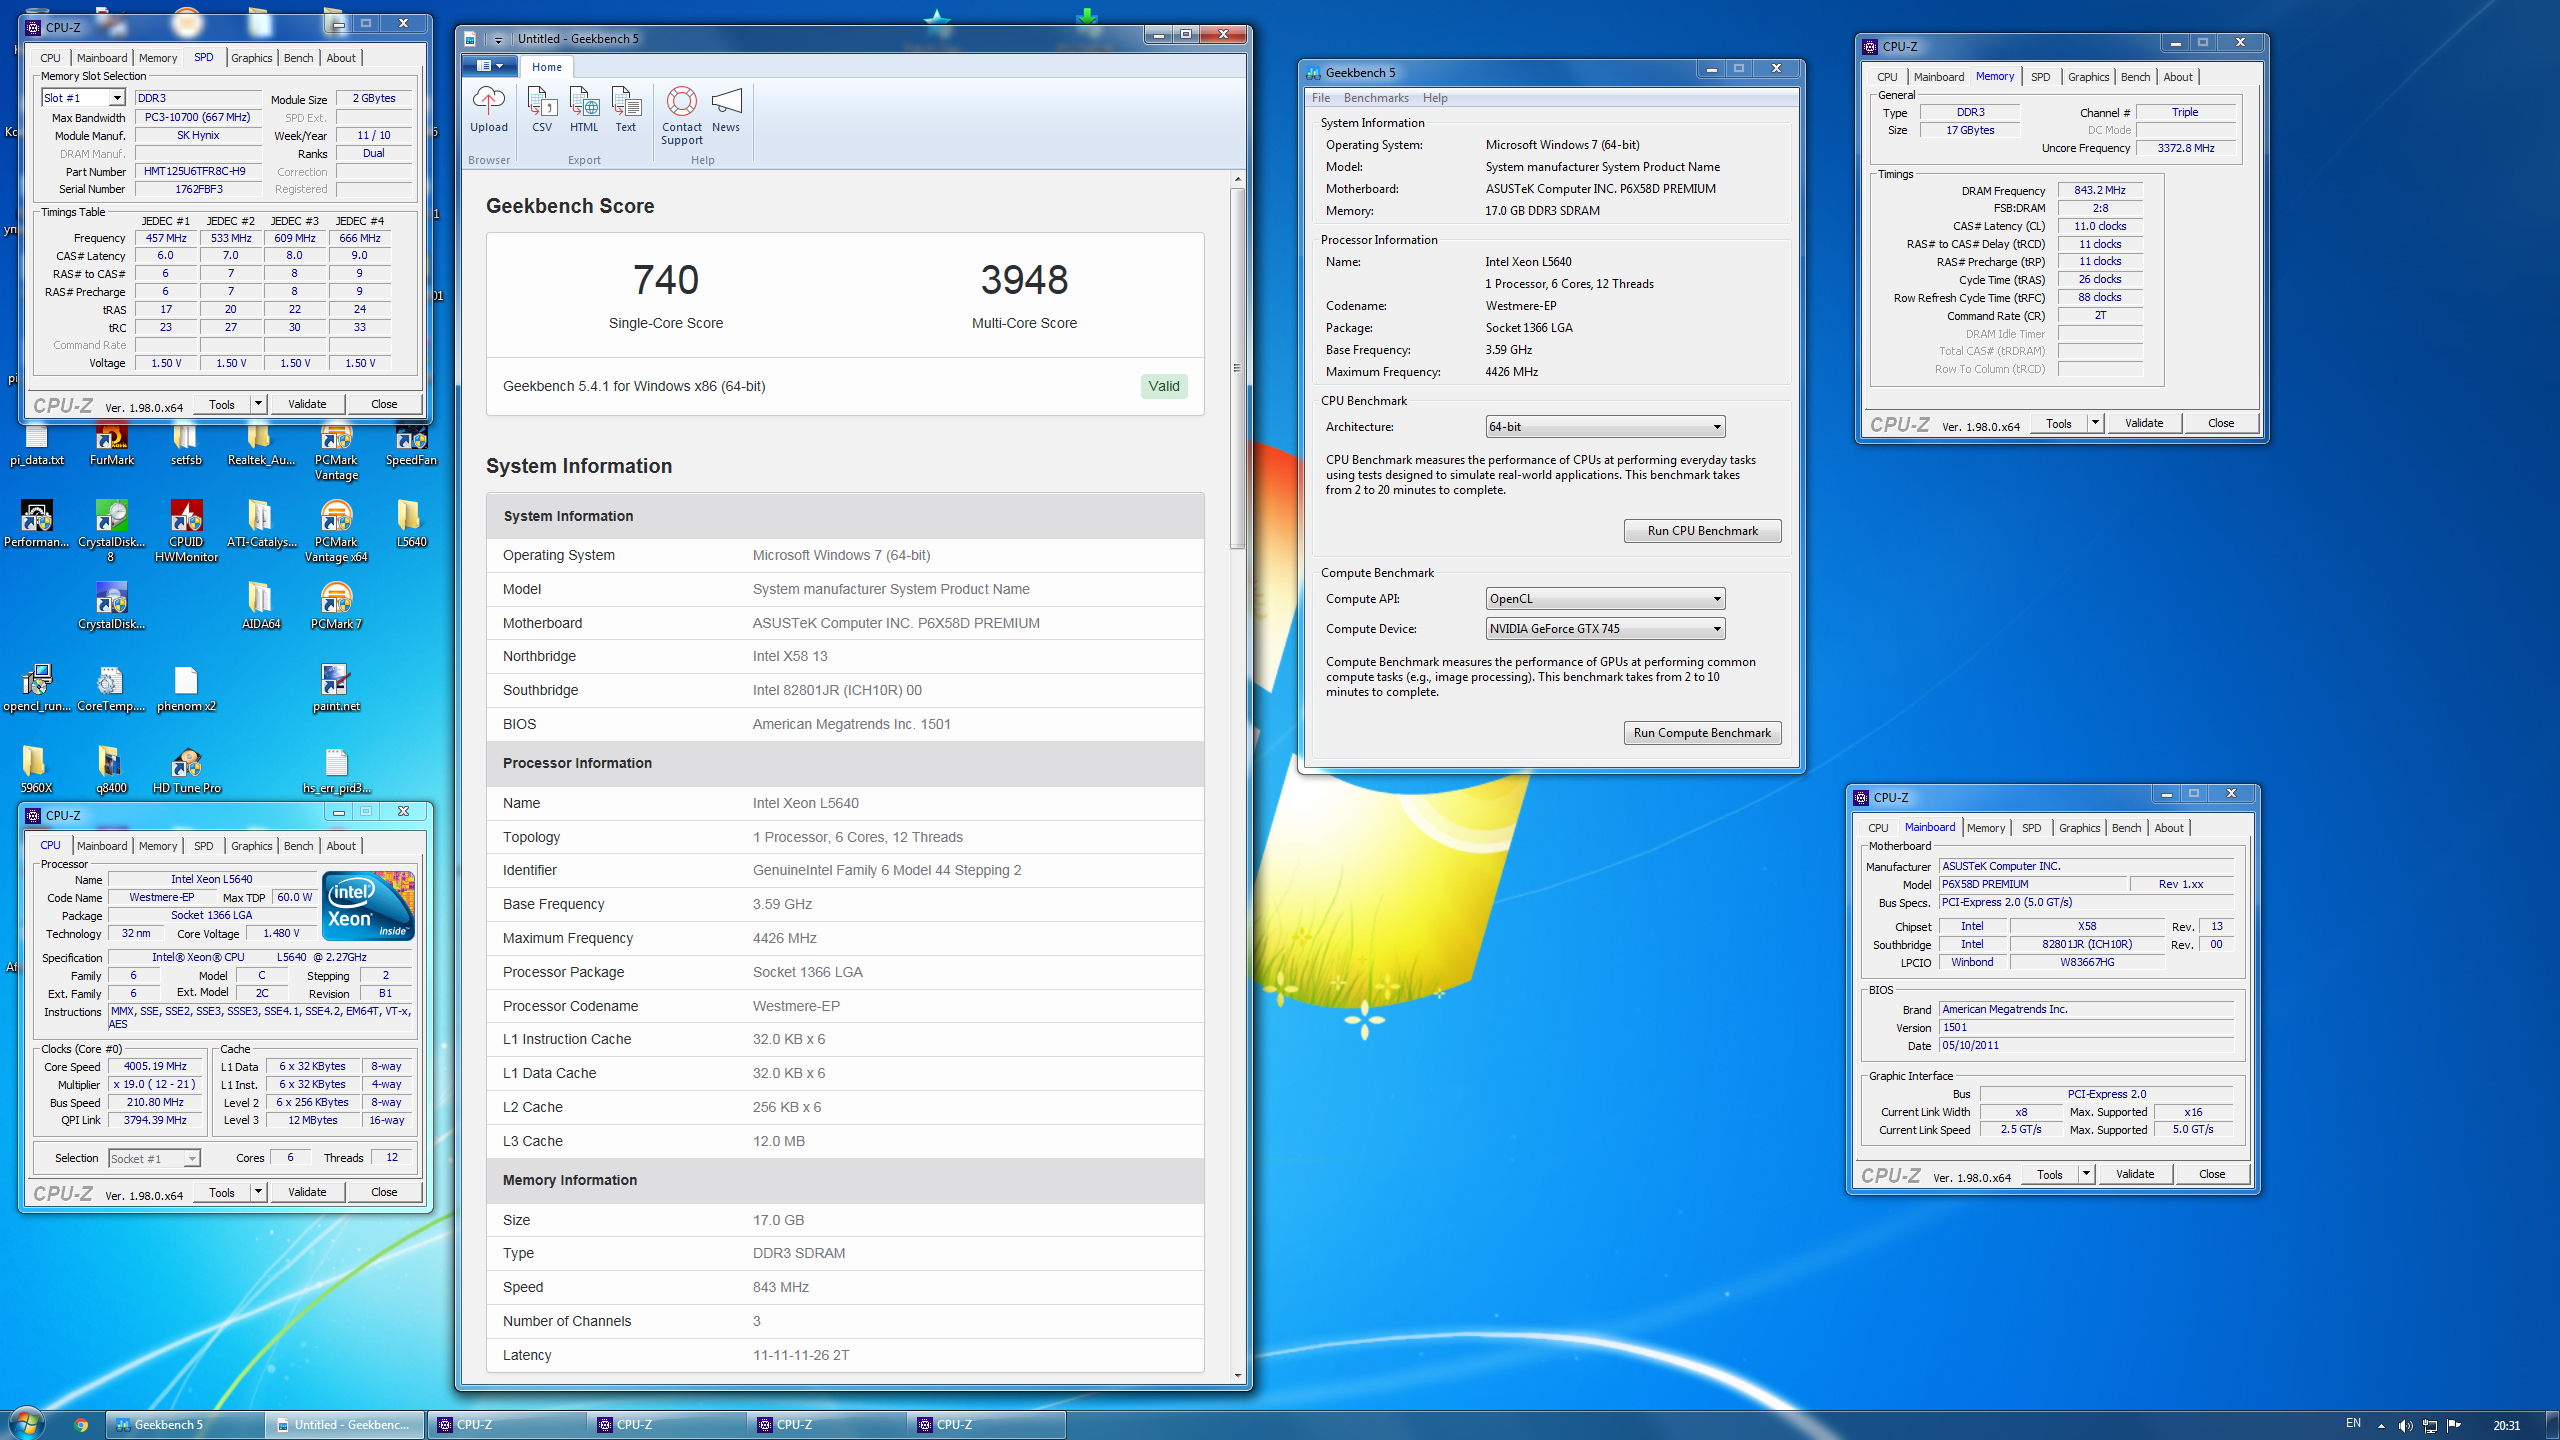Image resolution: width=2560 pixels, height=1440 pixels.
Task: Expand Tools arrow in SPD CPU-Z window
Action: (258, 404)
